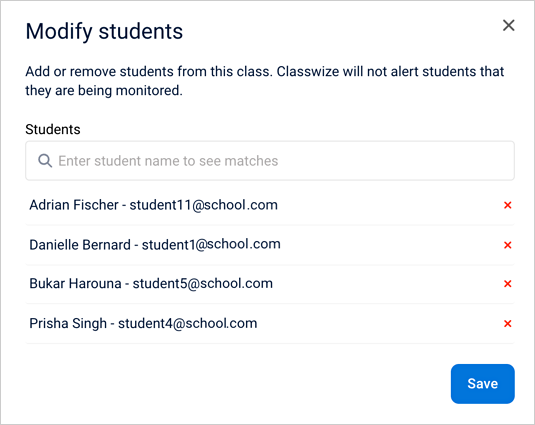Image resolution: width=535 pixels, height=425 pixels.
Task: Remove Adrian Fischer using red X
Action: (507, 205)
